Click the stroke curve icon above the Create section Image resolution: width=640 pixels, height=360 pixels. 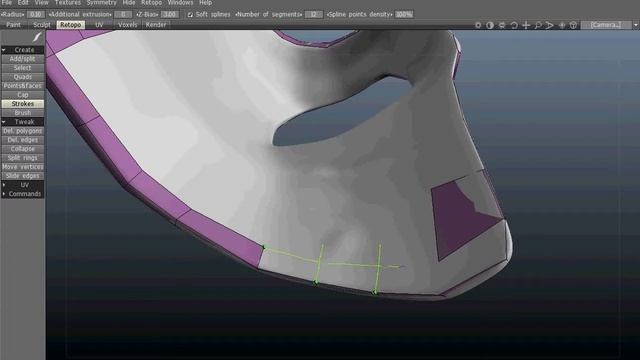[x=37, y=37]
